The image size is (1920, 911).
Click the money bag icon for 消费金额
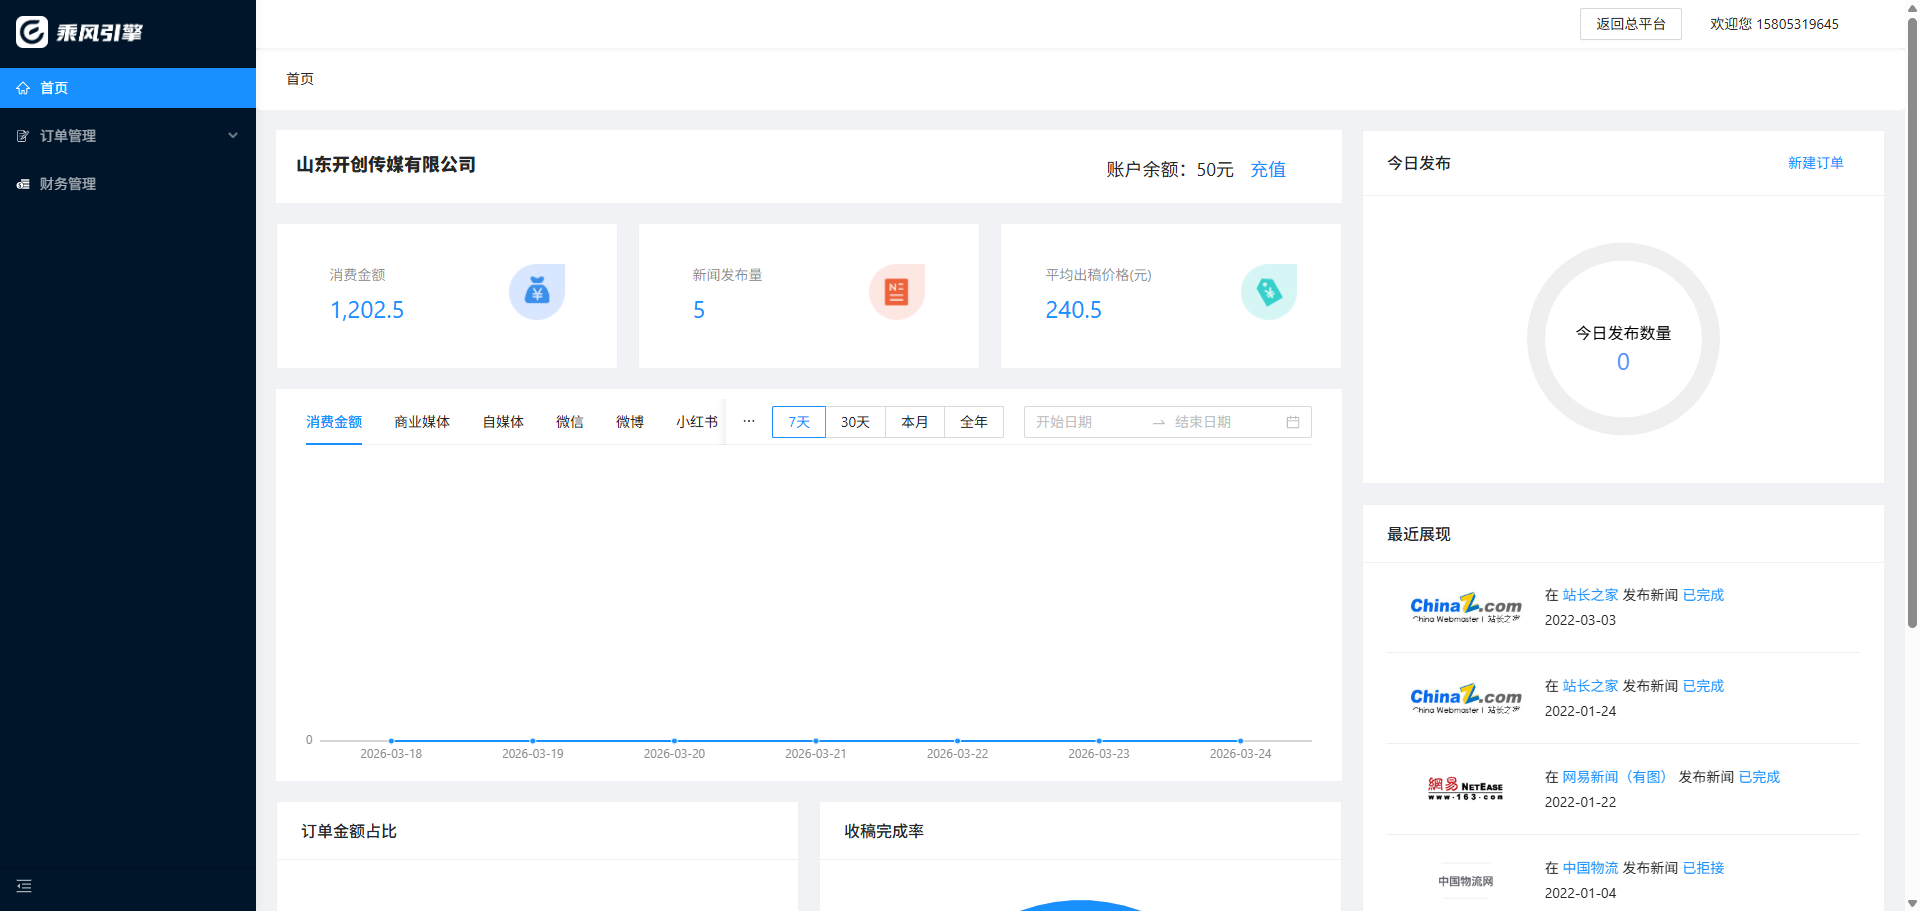537,292
